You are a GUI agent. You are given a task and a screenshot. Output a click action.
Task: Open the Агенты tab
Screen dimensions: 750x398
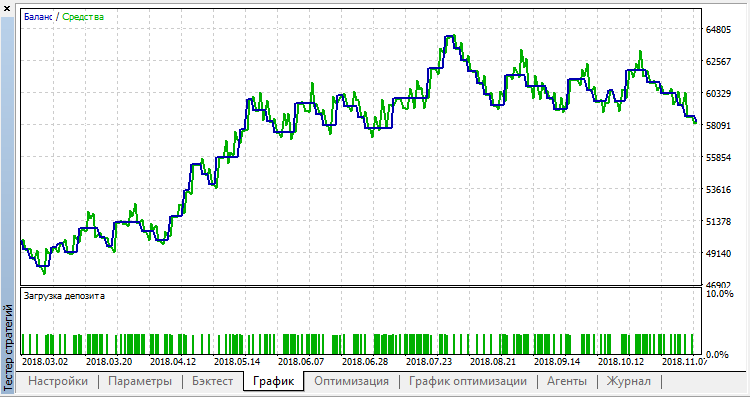coord(567,381)
